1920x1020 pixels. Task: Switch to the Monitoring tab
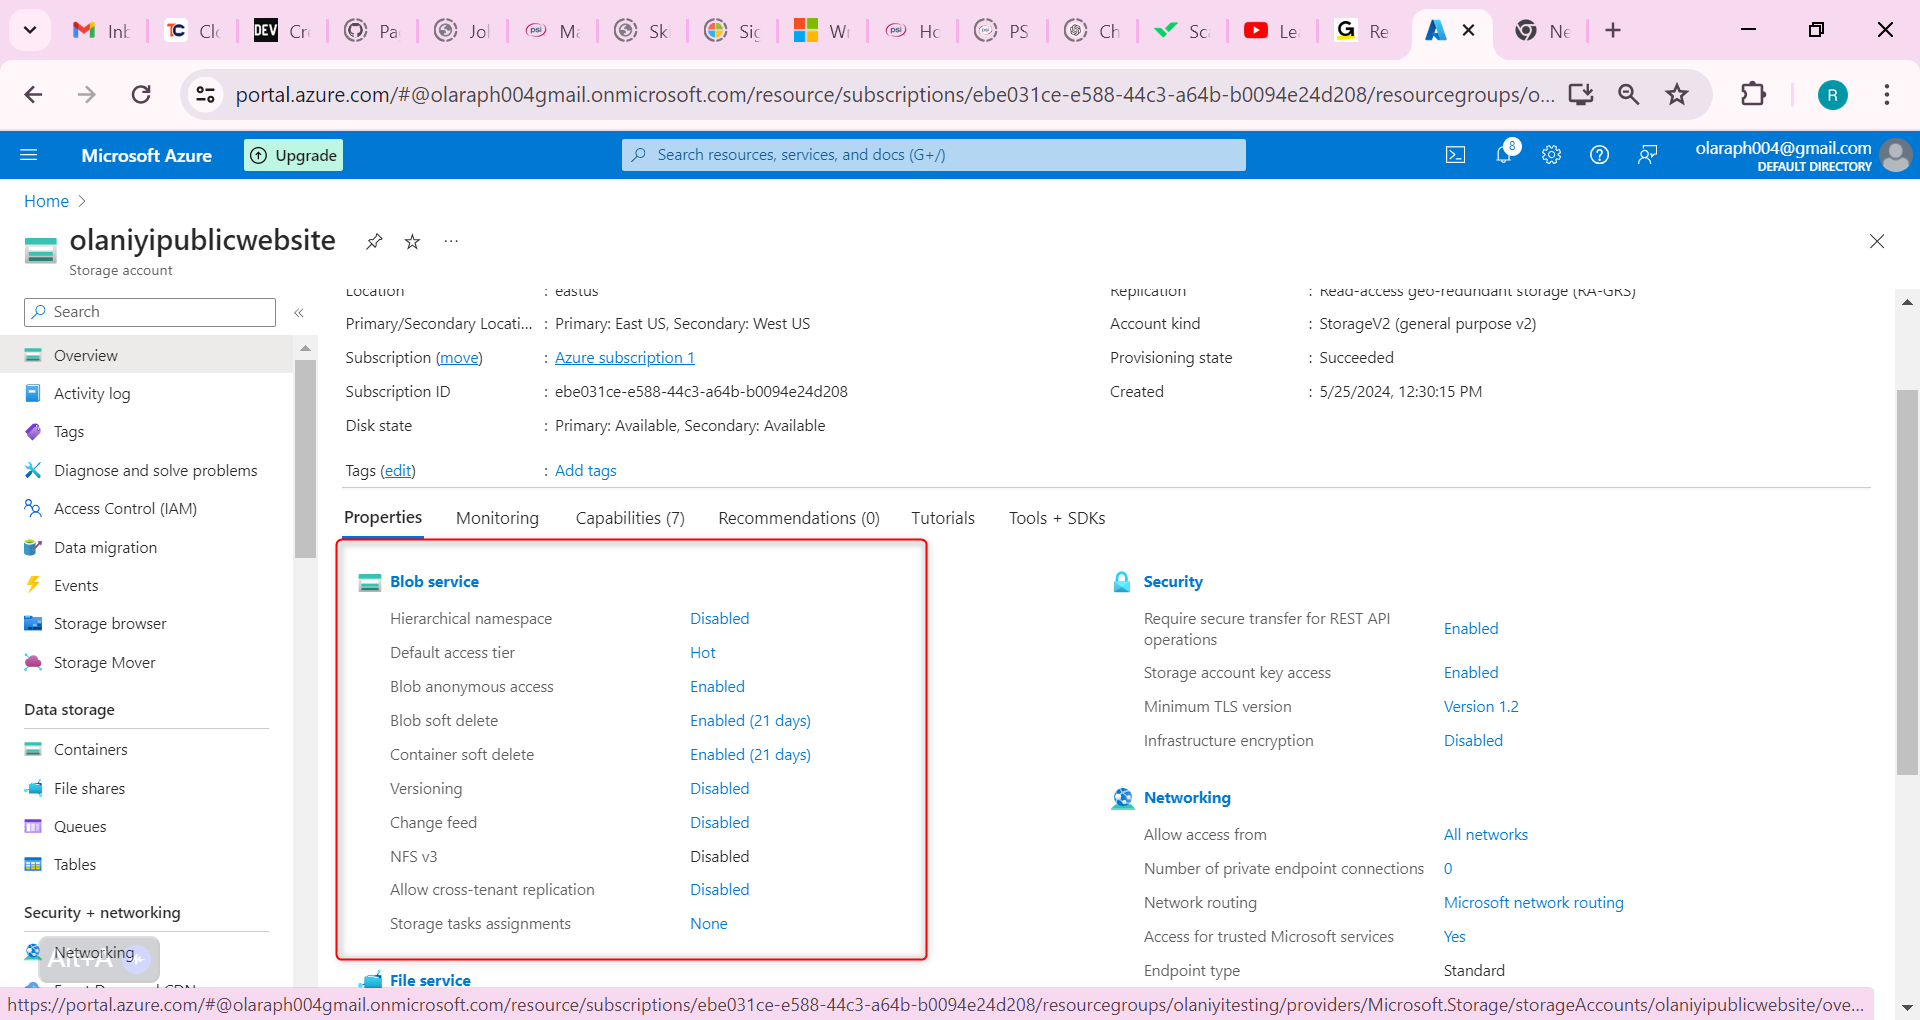click(x=497, y=518)
